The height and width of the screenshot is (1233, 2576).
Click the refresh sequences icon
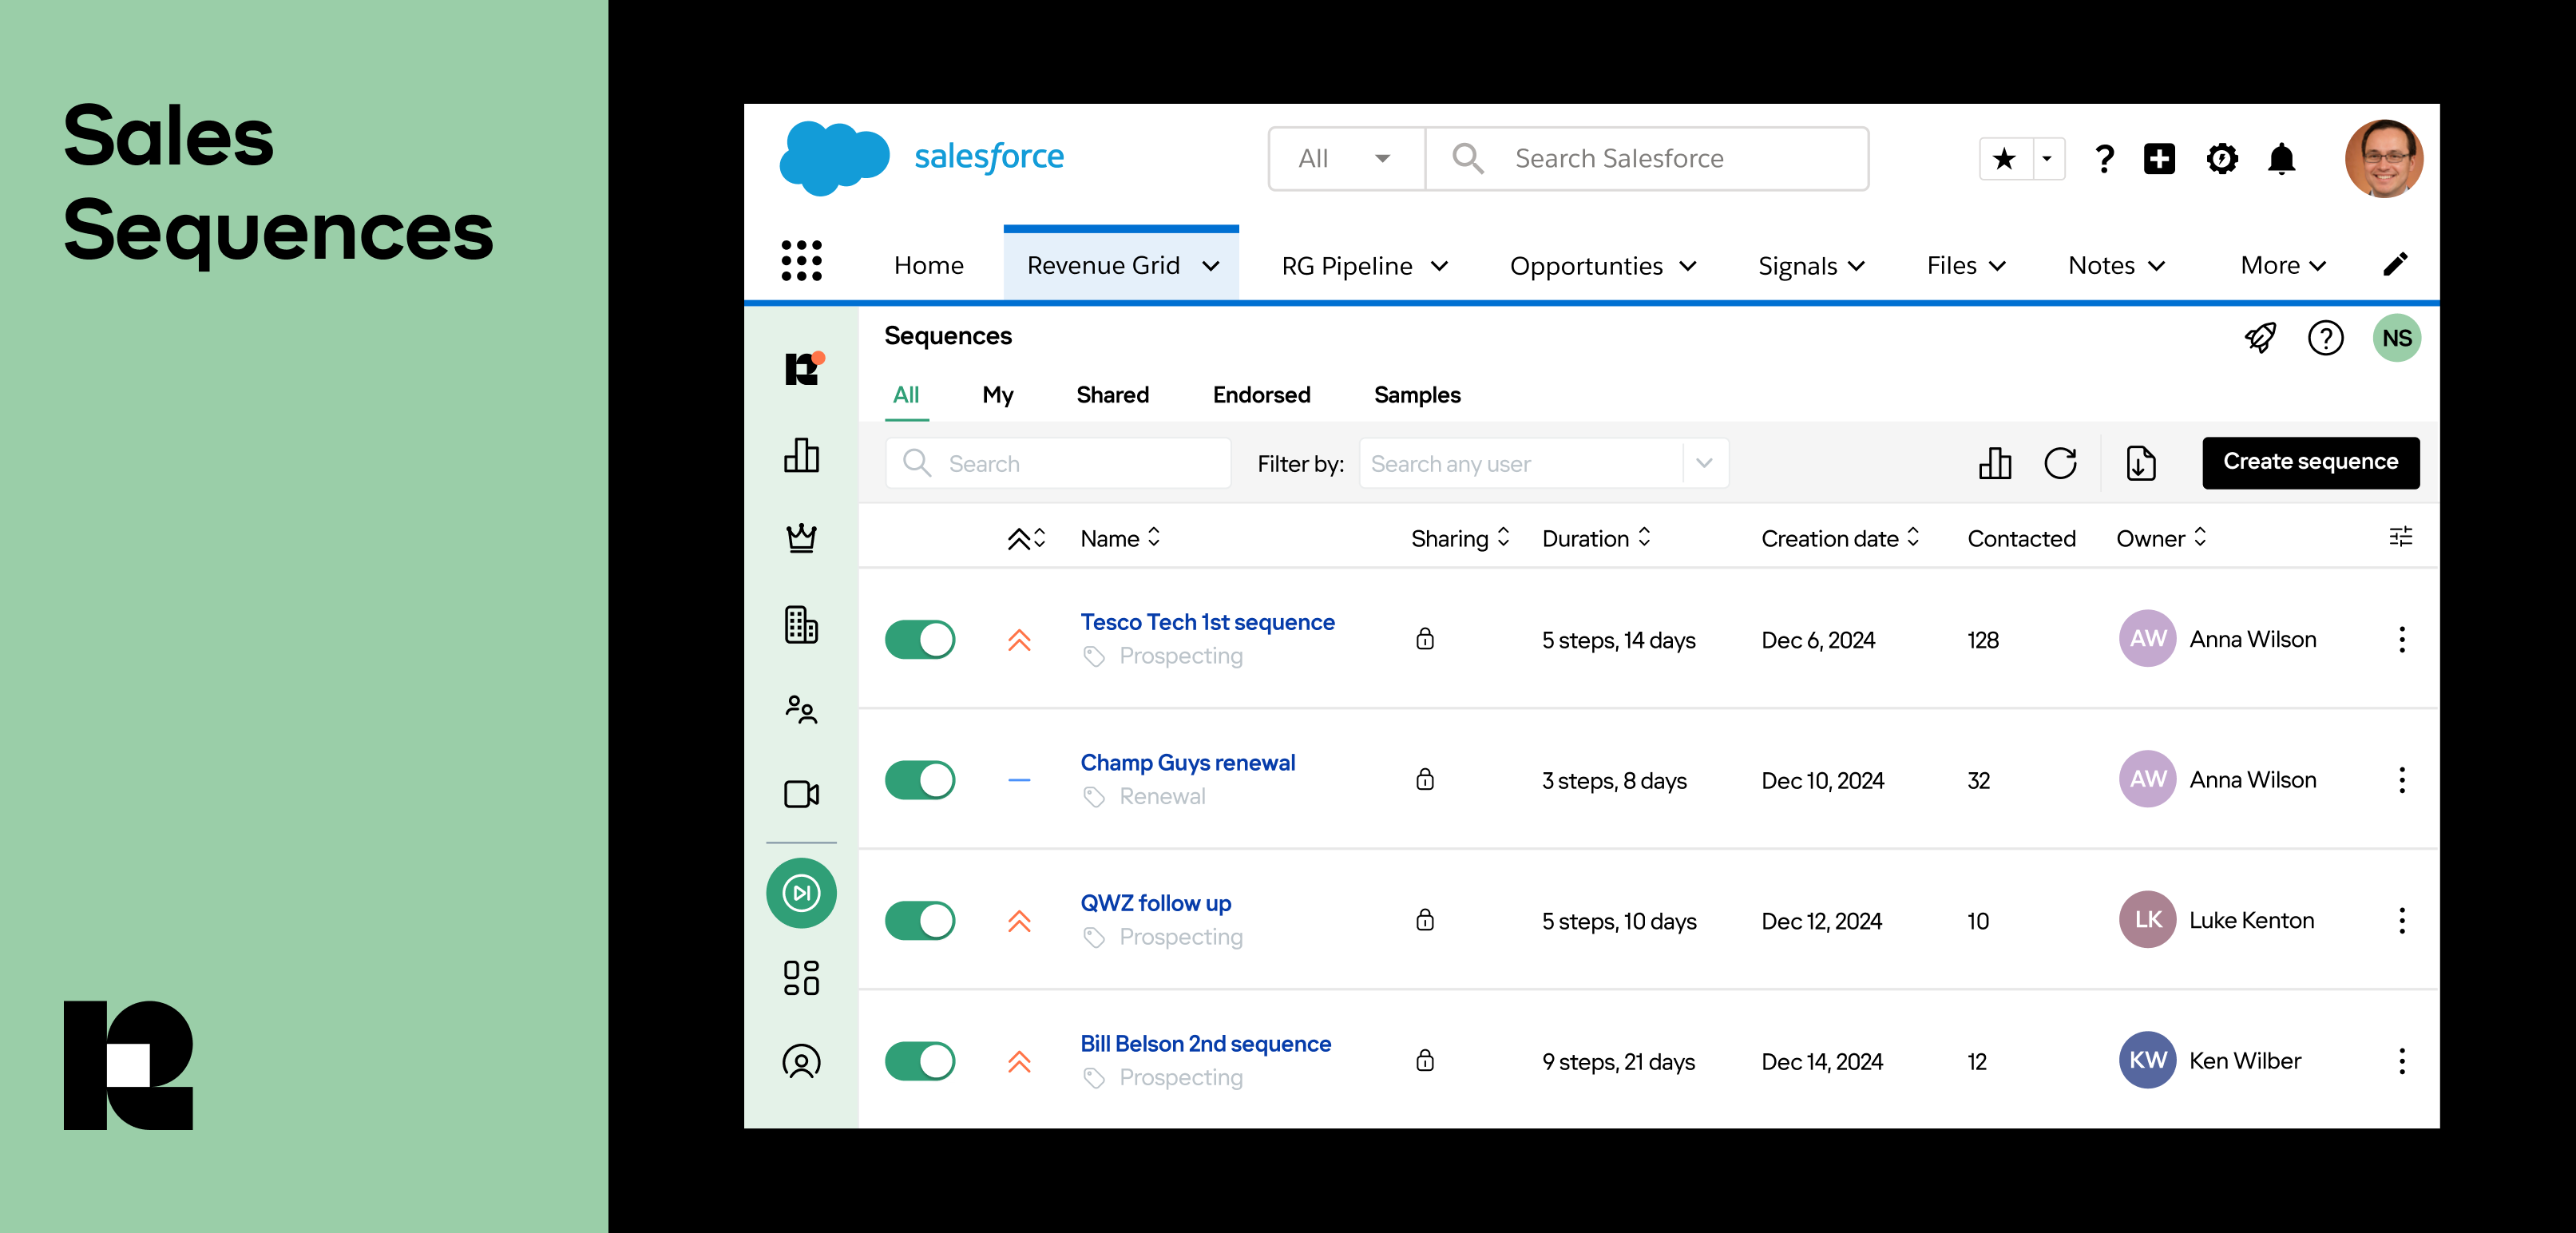(x=2060, y=463)
